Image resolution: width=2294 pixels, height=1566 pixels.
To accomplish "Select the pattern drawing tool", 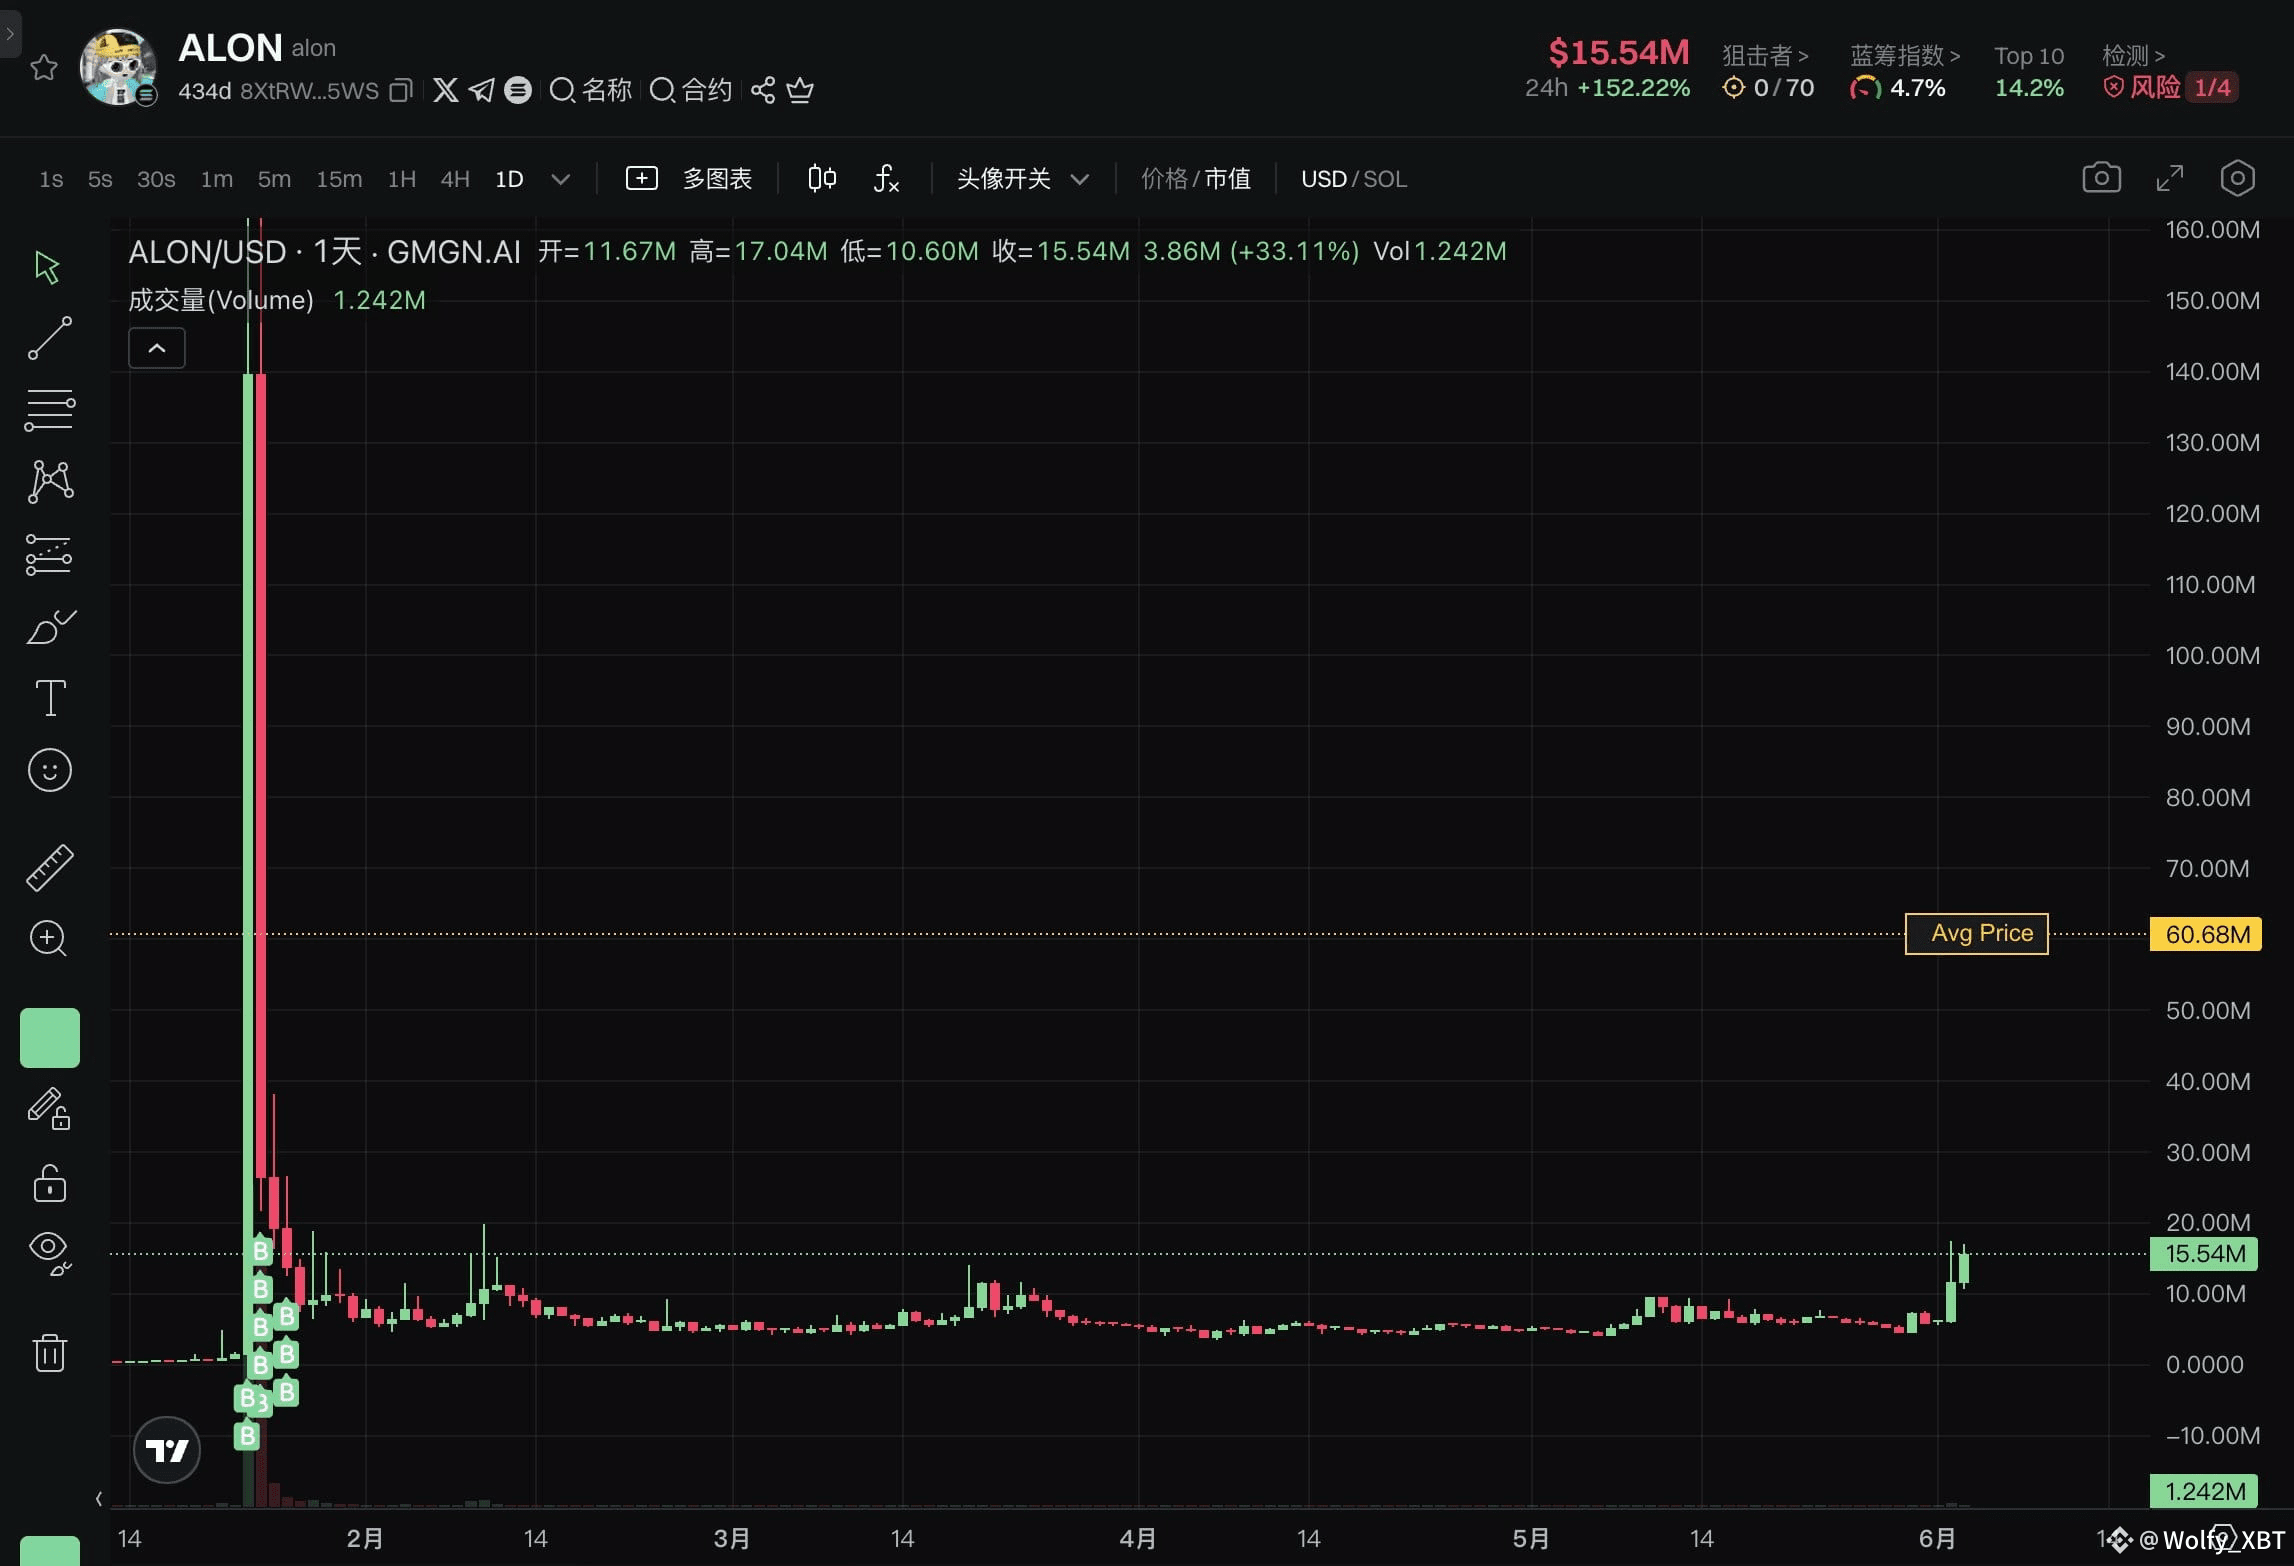I will 50,481.
